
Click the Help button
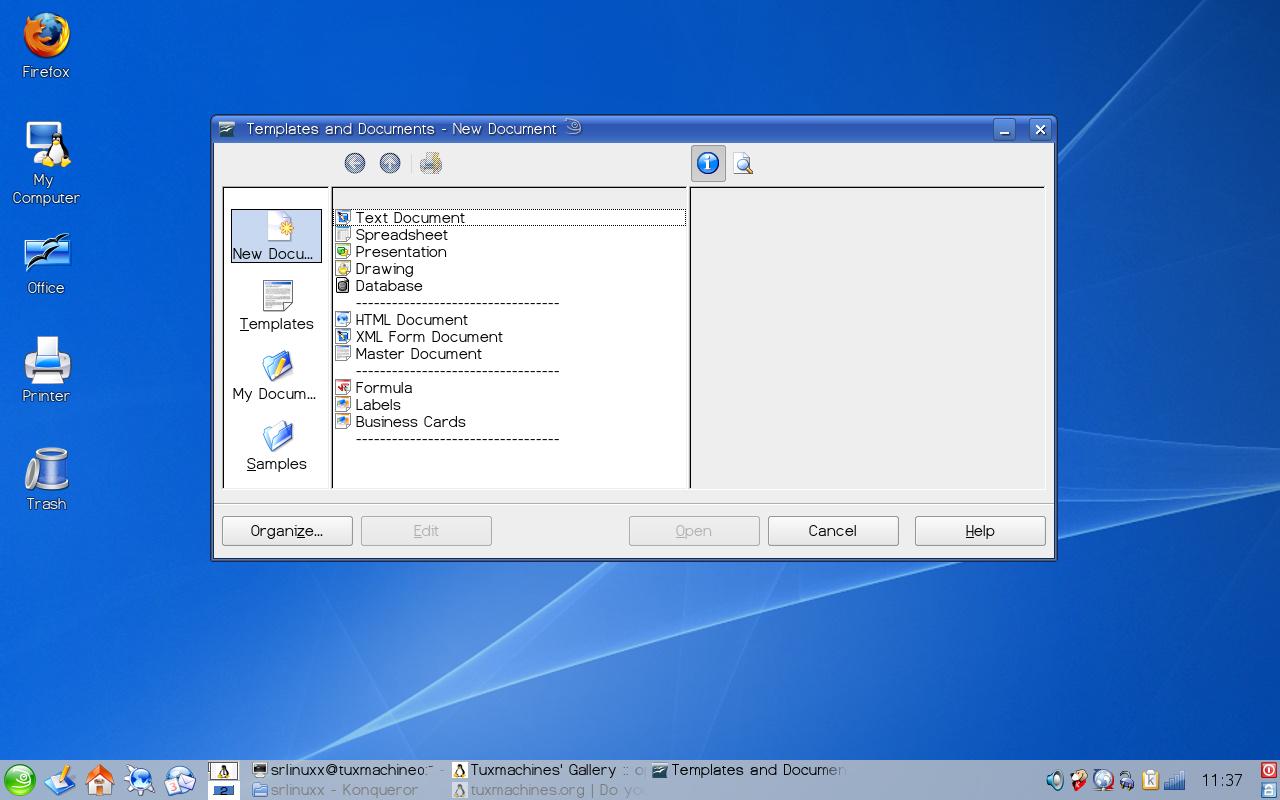click(980, 531)
